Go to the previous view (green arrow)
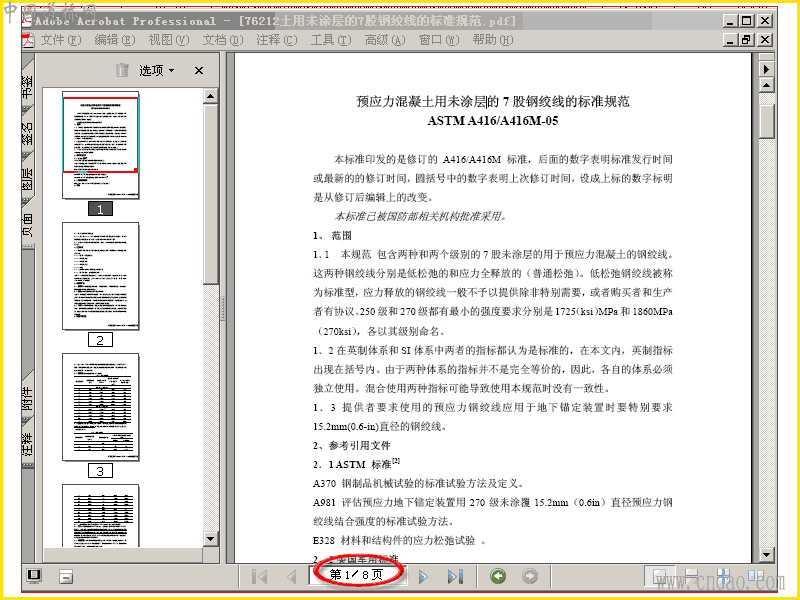 point(498,576)
